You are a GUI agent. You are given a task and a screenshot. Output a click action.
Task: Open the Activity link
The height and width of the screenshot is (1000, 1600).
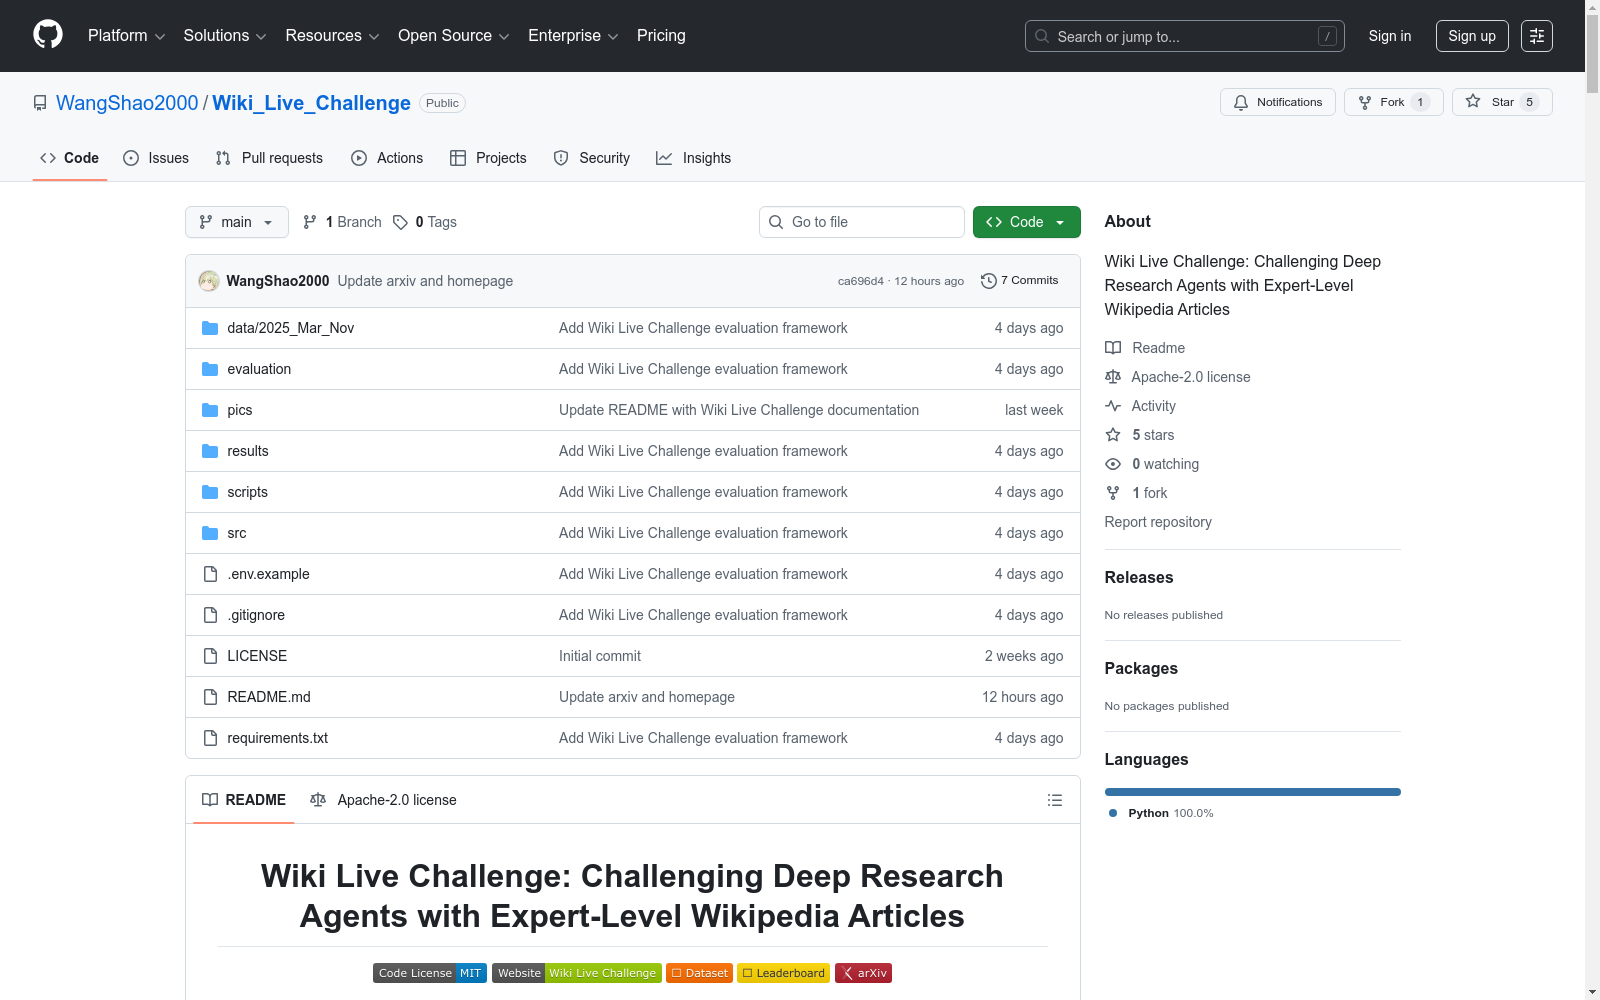(x=1141, y=406)
